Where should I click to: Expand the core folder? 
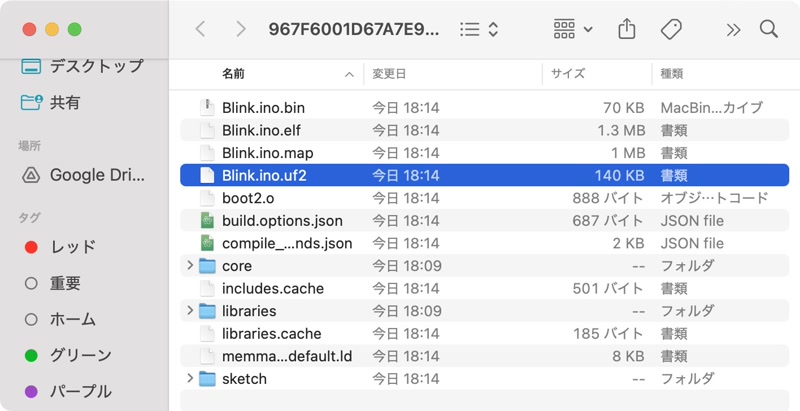pos(190,265)
